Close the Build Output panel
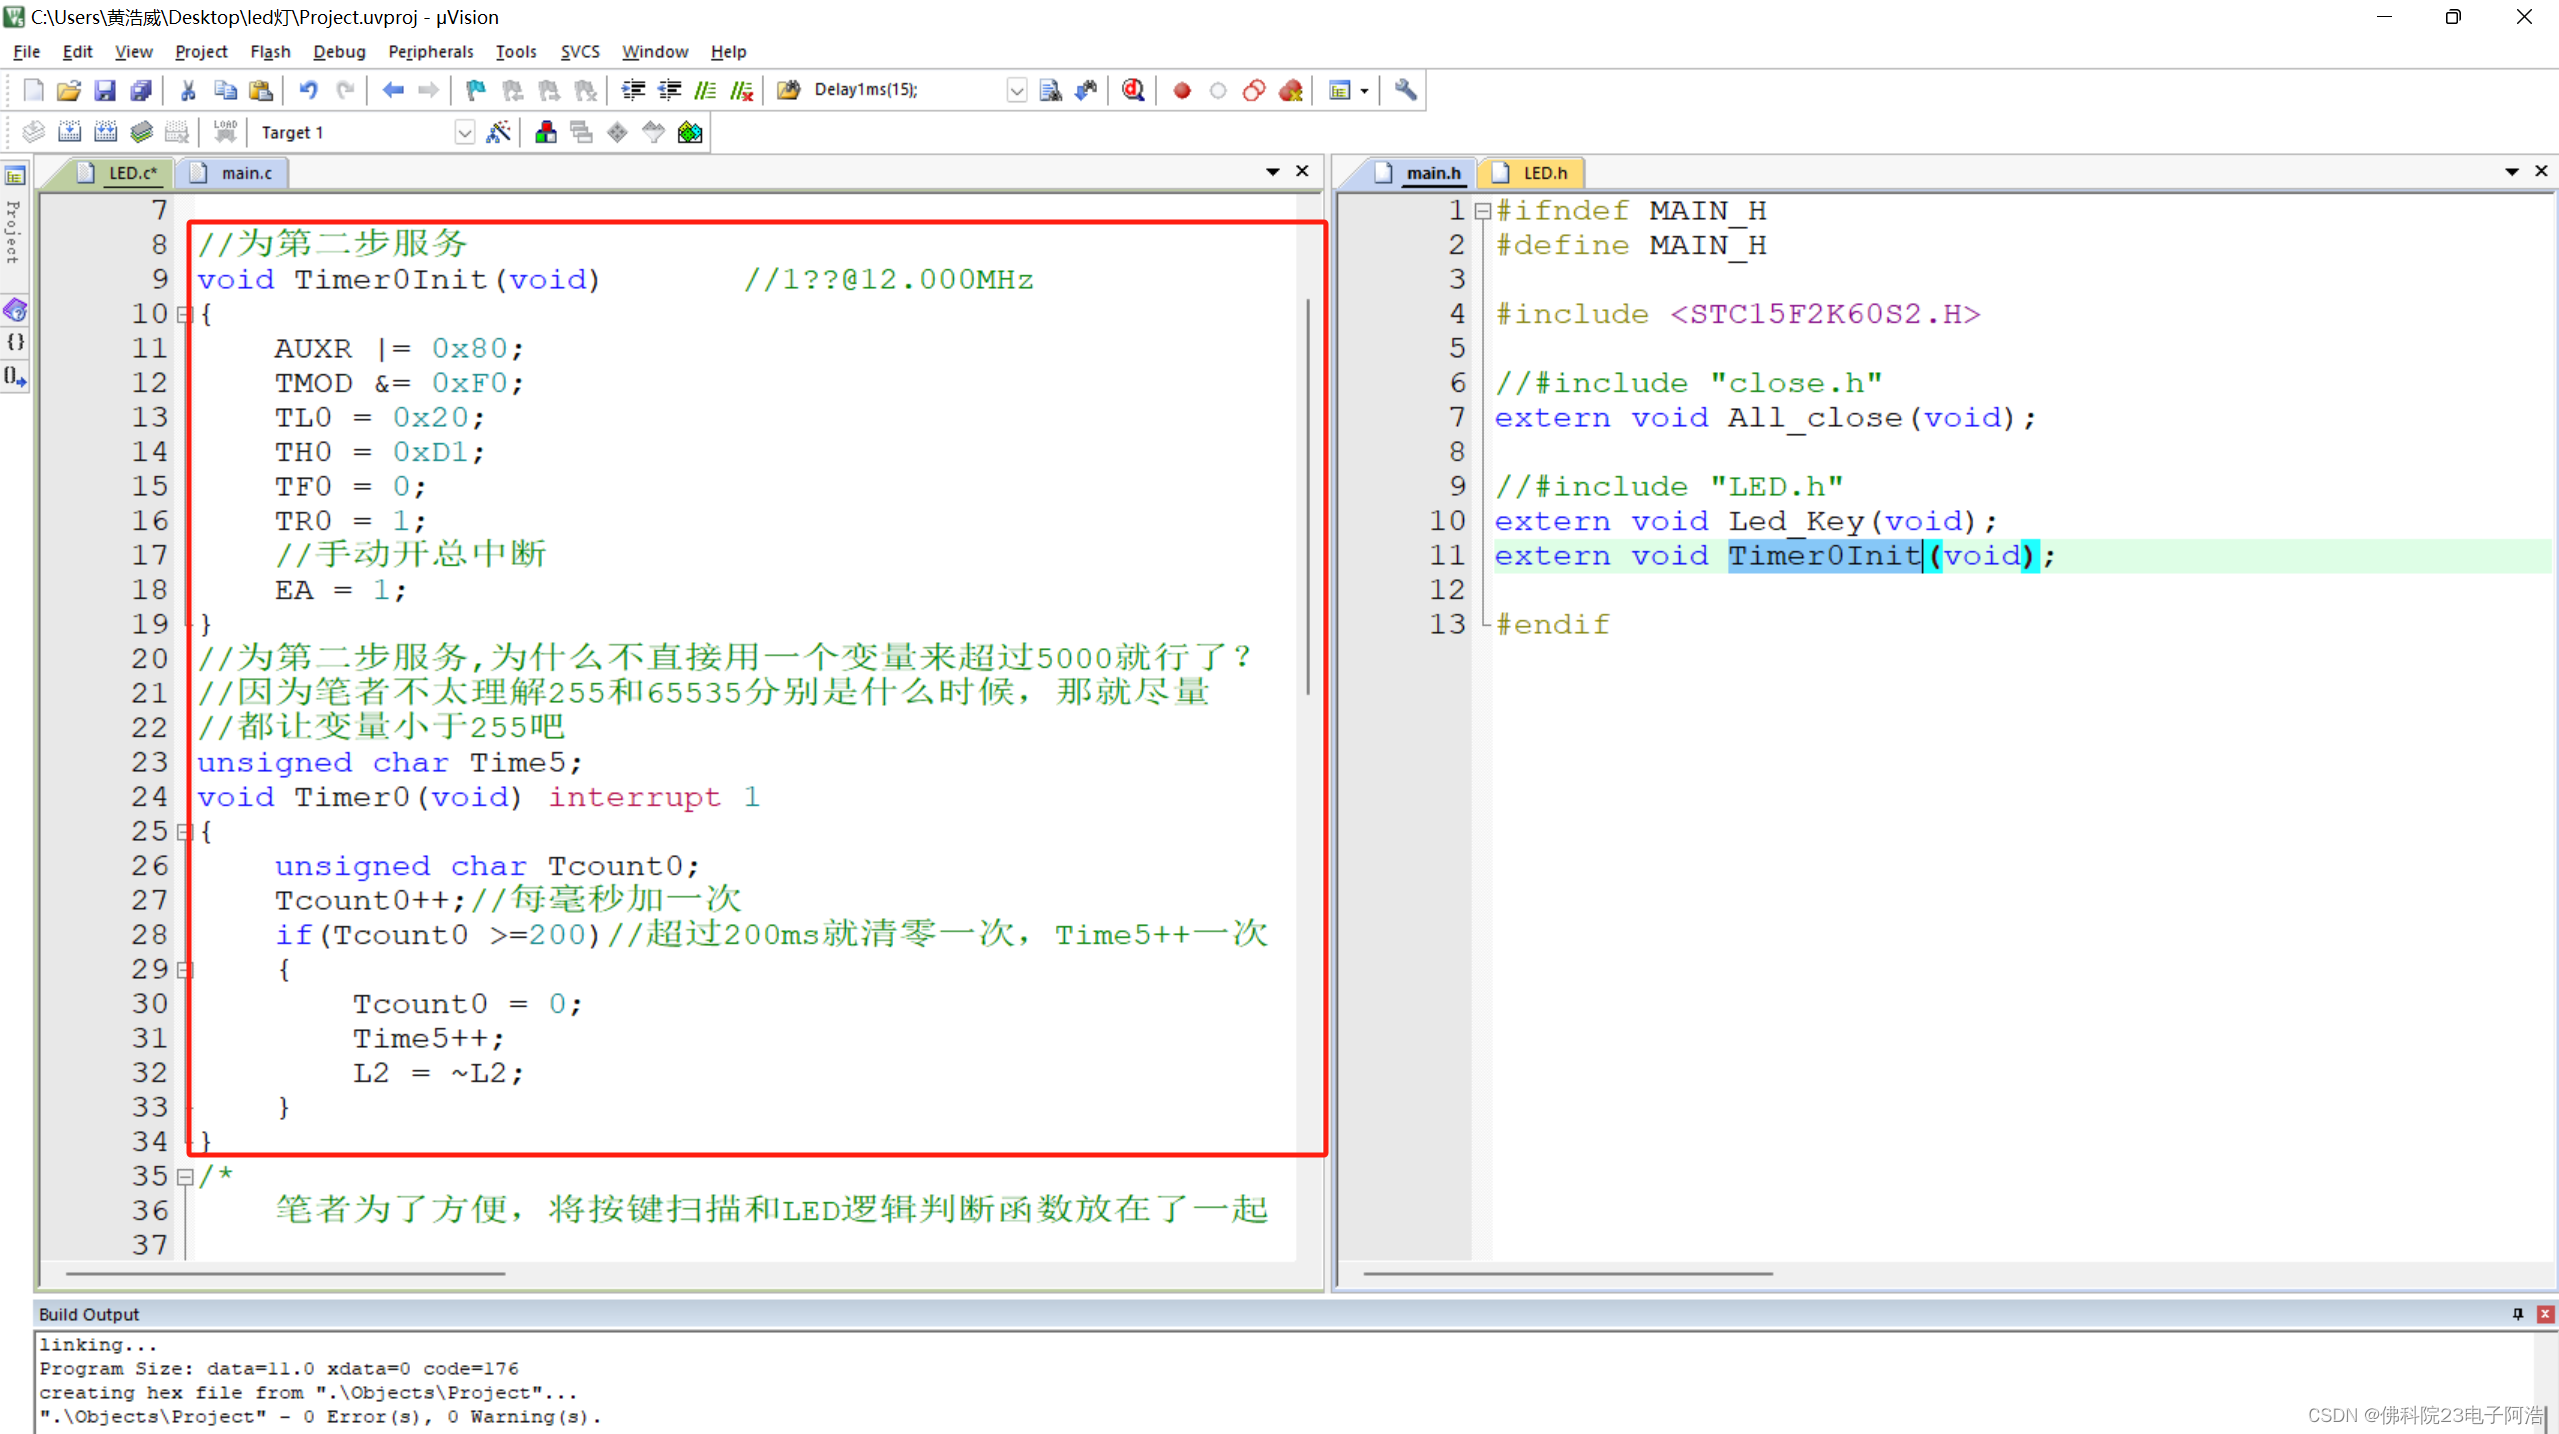 pyautogui.click(x=2545, y=1314)
